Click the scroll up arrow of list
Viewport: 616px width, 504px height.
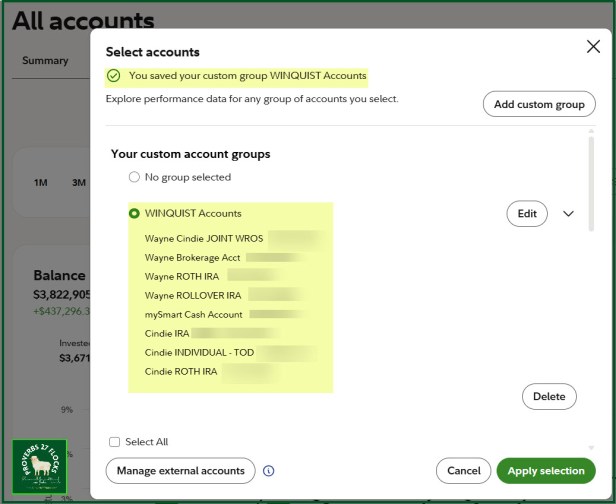(x=591, y=131)
